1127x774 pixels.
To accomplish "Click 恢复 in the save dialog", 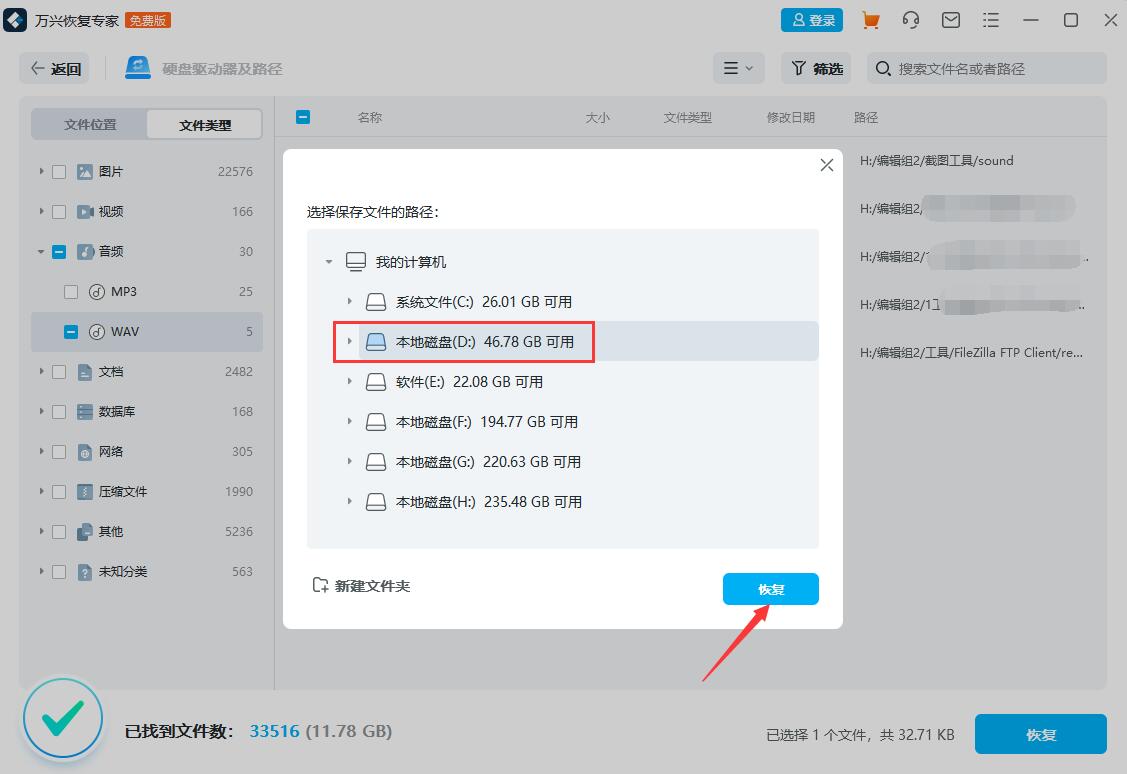I will (770, 589).
